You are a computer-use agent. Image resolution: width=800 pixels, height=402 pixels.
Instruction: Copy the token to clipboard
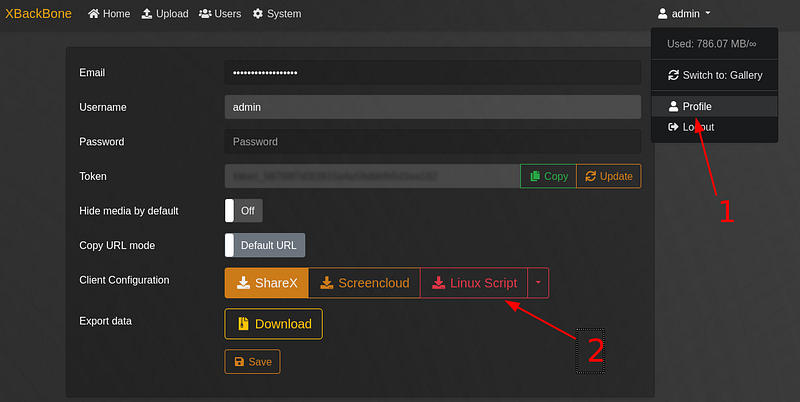click(548, 176)
